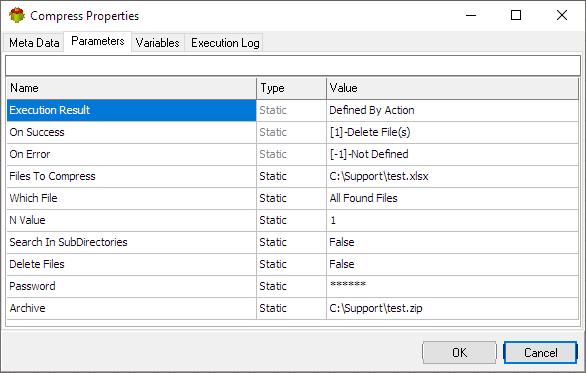Click the empty field above the table

293,65
